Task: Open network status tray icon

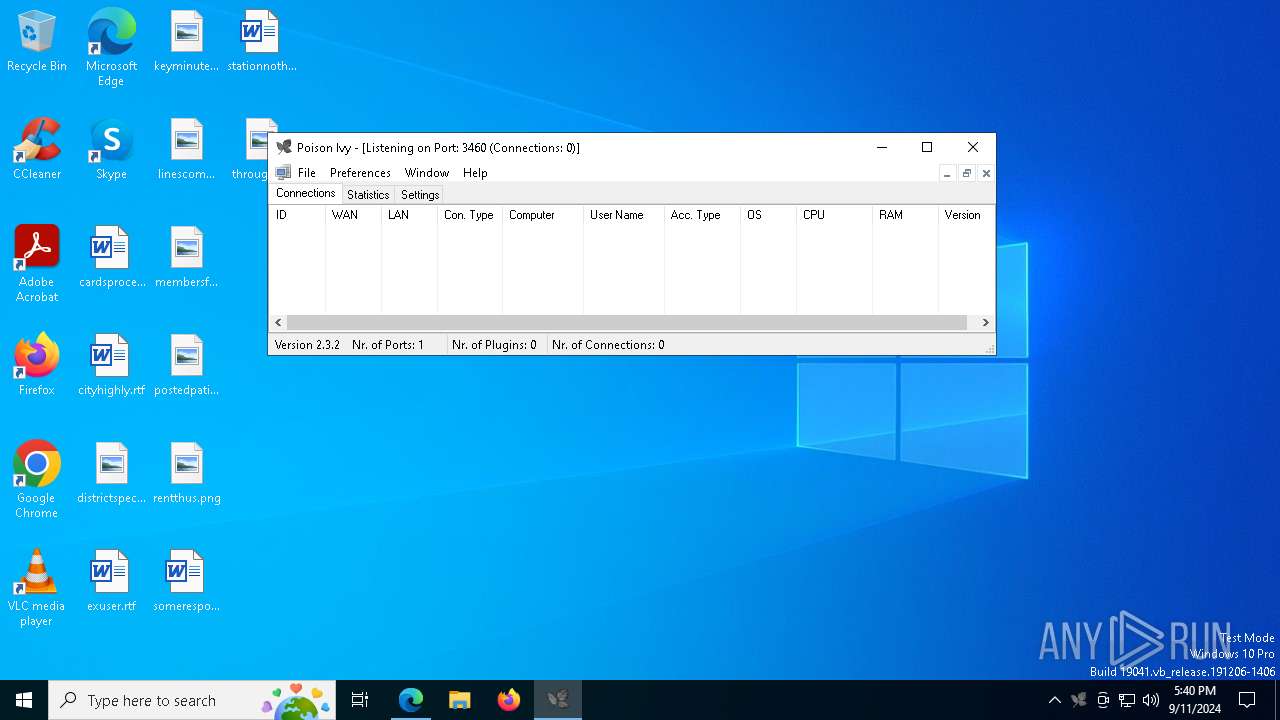Action: (1127, 700)
